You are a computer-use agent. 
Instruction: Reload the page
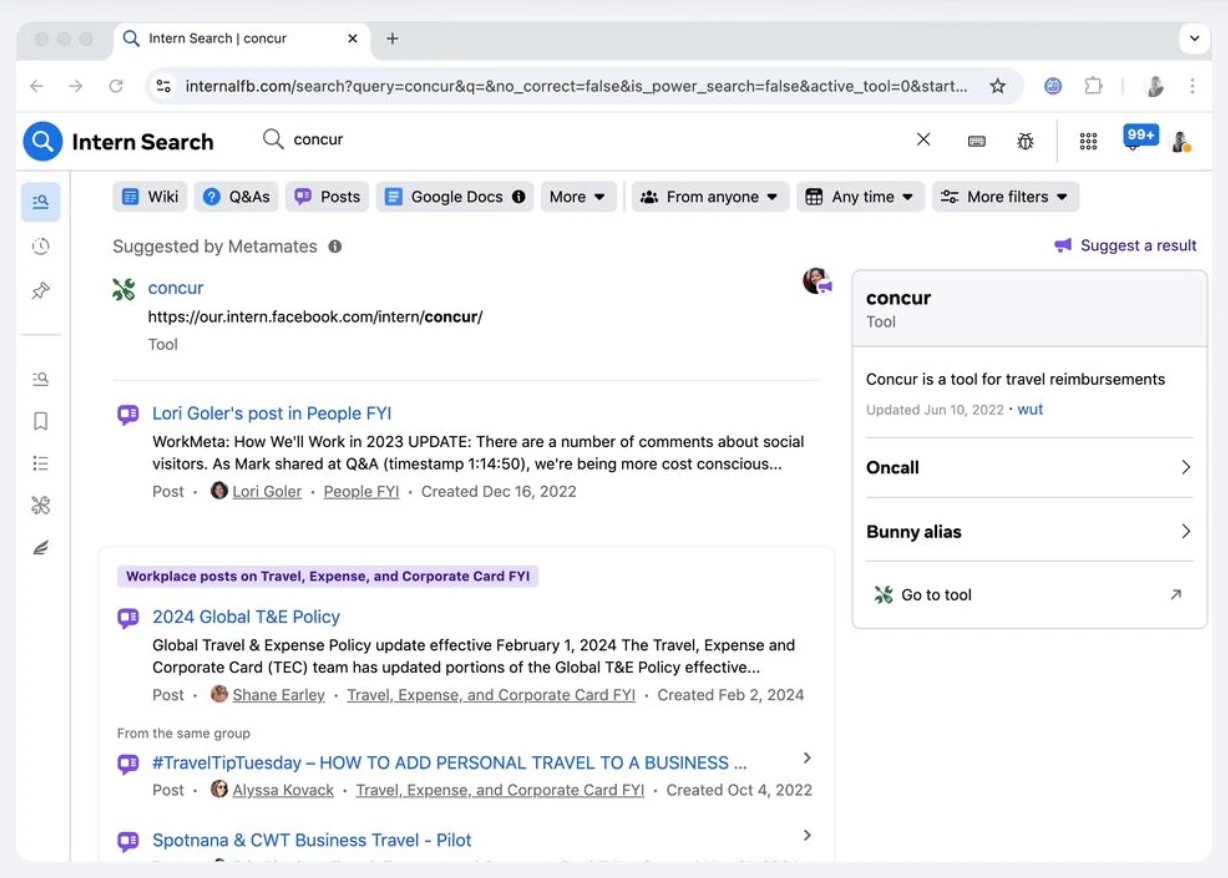116,86
